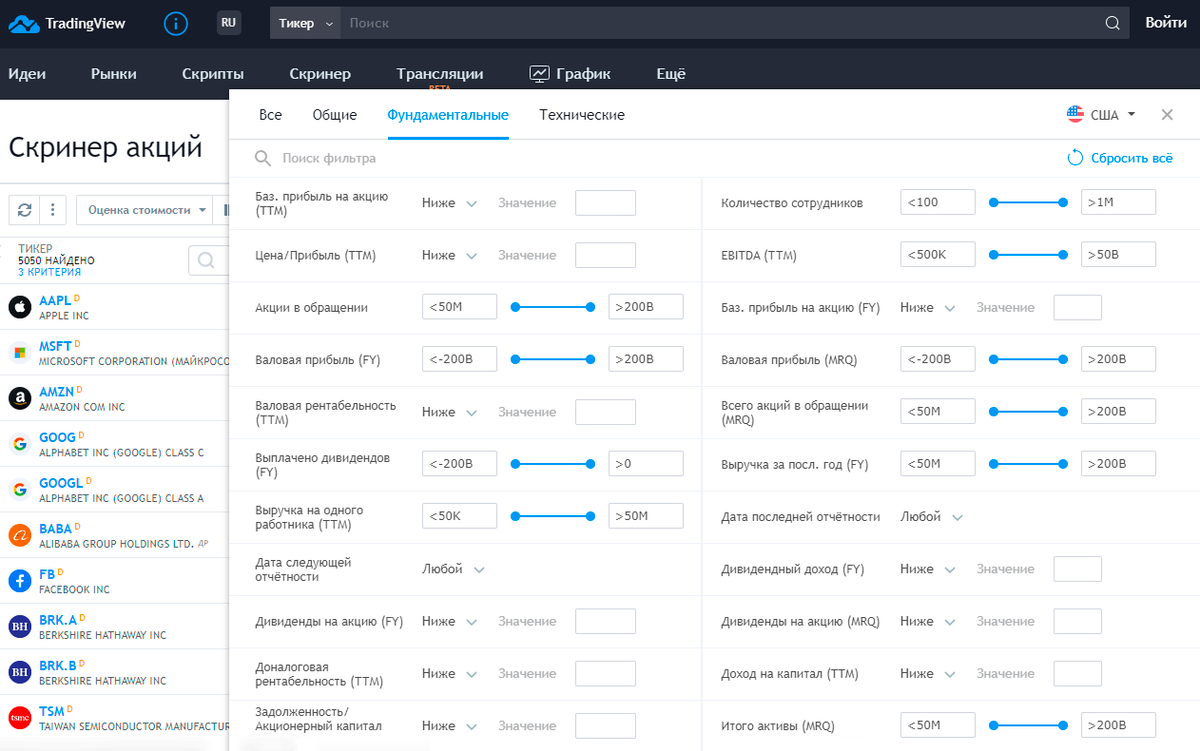Viewport: 1200px width, 751px height.
Task: Switch to the Технические tab
Action: pyautogui.click(x=582, y=115)
